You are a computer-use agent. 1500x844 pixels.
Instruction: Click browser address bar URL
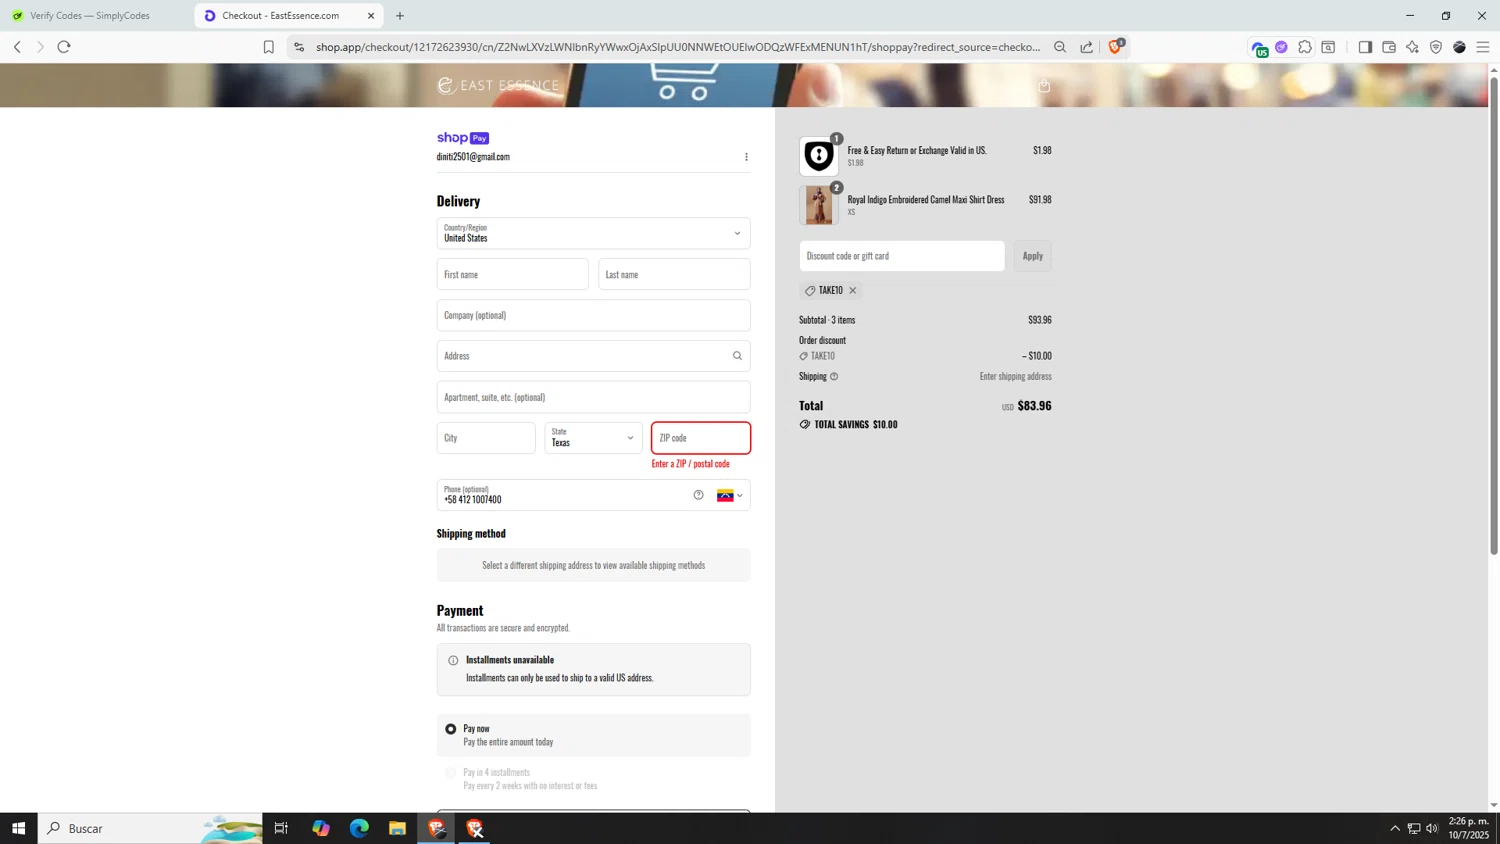point(678,47)
